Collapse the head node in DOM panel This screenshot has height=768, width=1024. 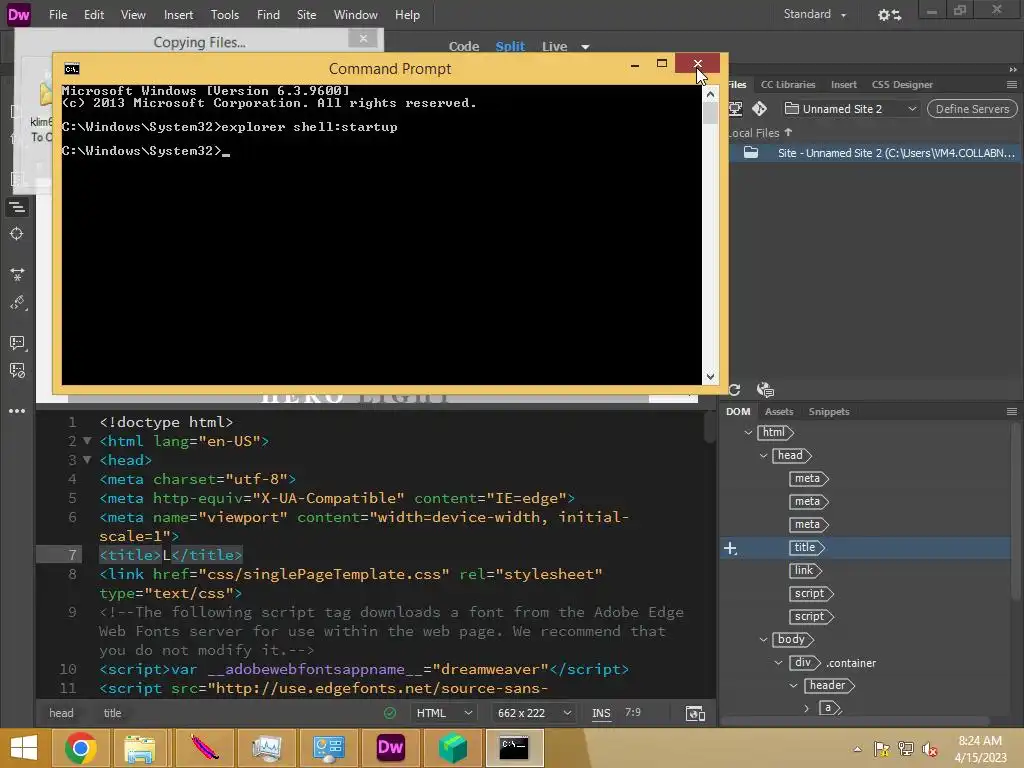[763, 455]
